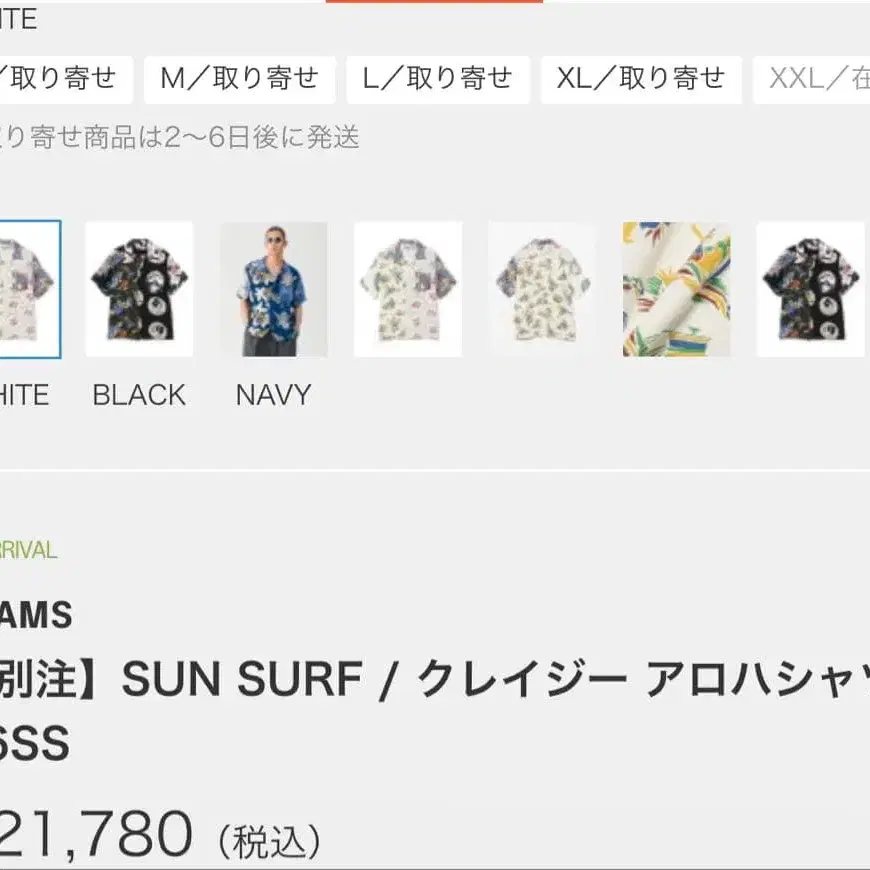The width and height of the screenshot is (870, 870).
Task: Click the WHITE color label text
Action: point(24,395)
